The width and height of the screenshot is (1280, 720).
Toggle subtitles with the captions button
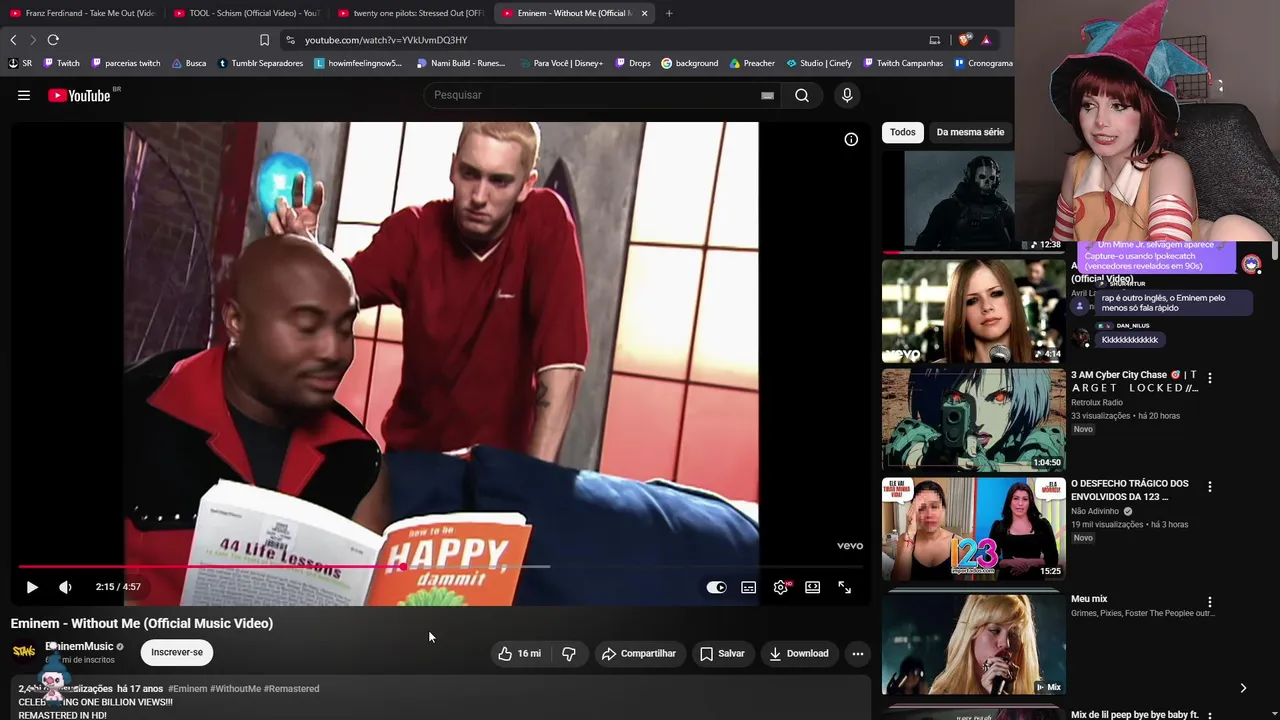pos(748,587)
